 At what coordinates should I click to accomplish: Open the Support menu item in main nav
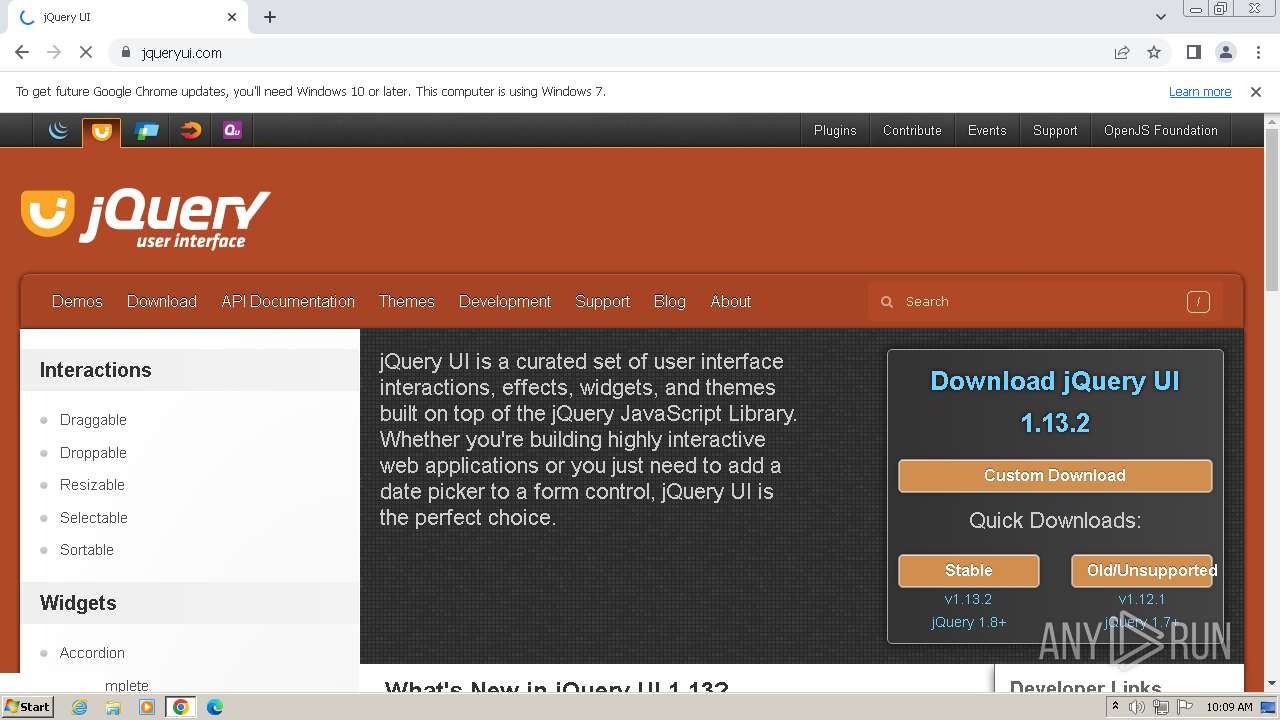pos(602,301)
